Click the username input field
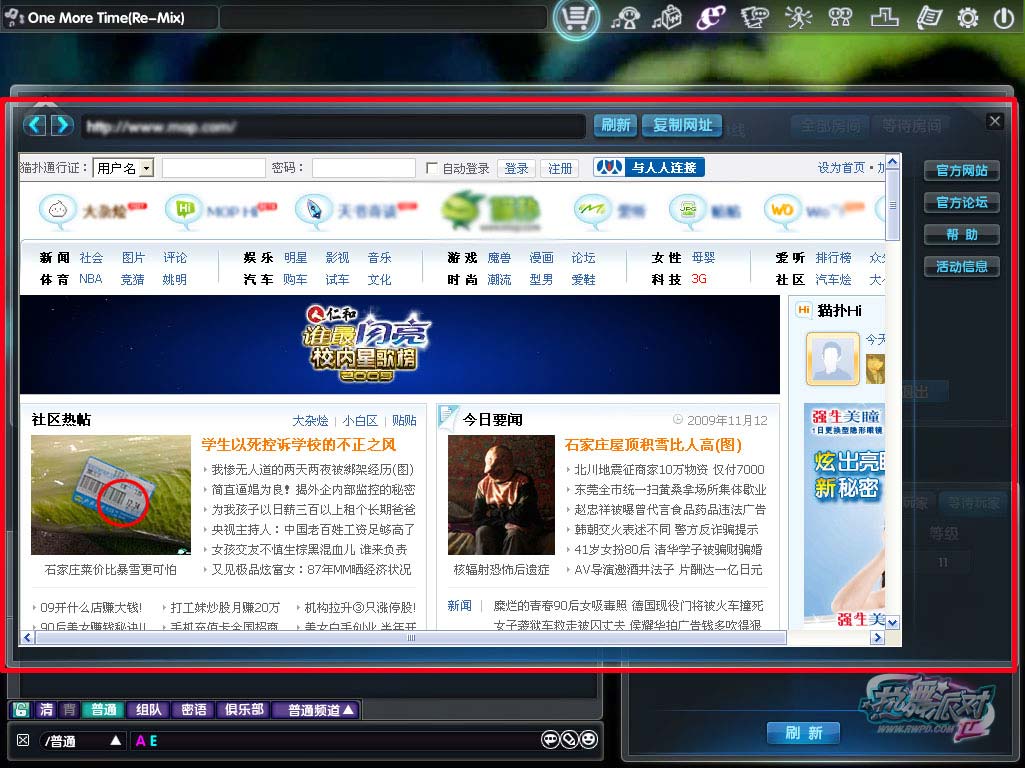This screenshot has width=1025, height=768. (x=213, y=168)
